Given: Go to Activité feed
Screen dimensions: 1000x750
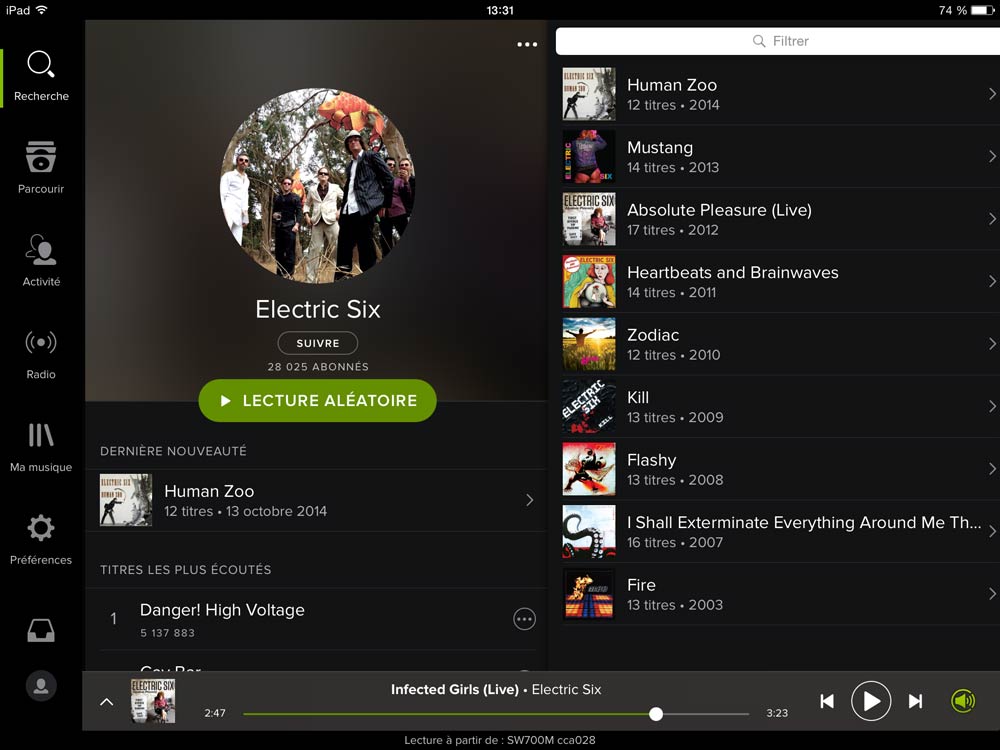Looking at the screenshot, I should pos(41,249).
